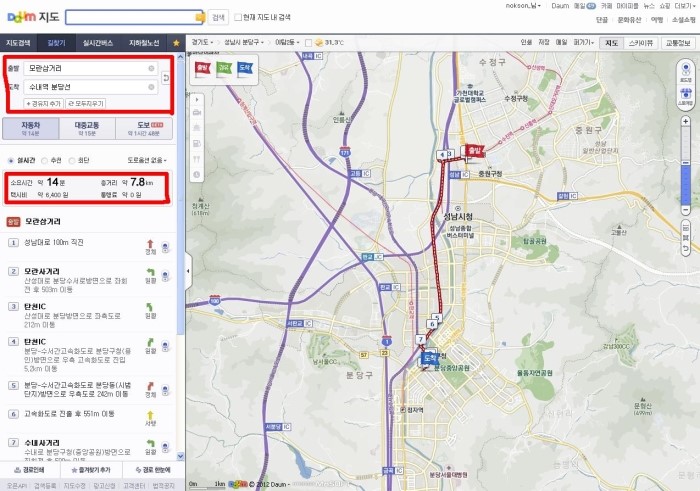
Task: Click the search box keyboard icon
Action: point(200,17)
